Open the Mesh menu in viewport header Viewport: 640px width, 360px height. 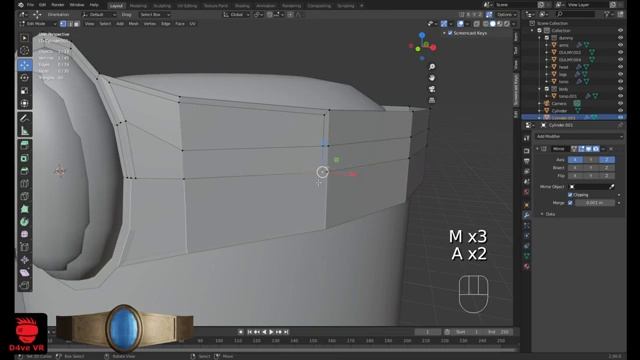tap(133, 24)
